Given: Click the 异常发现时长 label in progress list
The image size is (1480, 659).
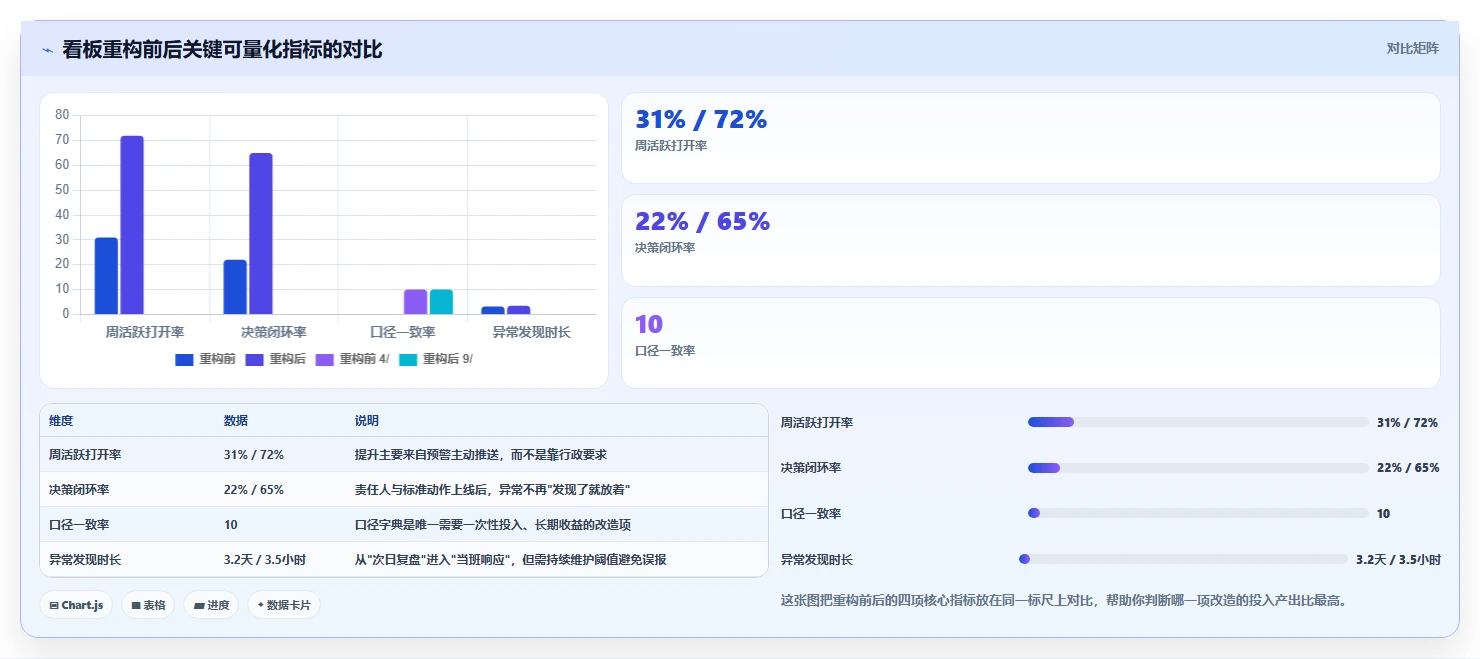Looking at the screenshot, I should tap(817, 560).
